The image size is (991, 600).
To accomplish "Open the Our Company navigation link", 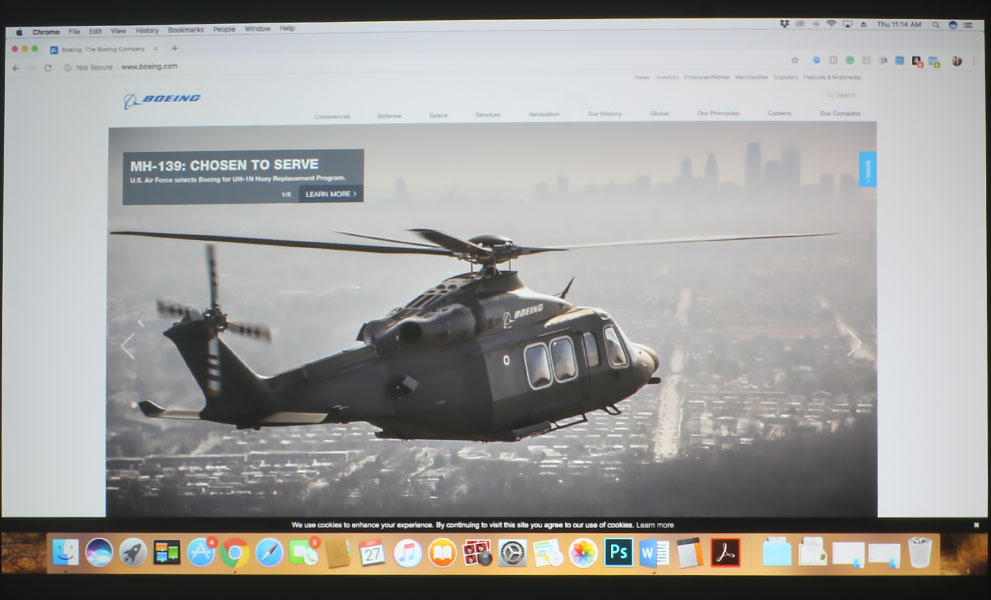I will [x=840, y=113].
